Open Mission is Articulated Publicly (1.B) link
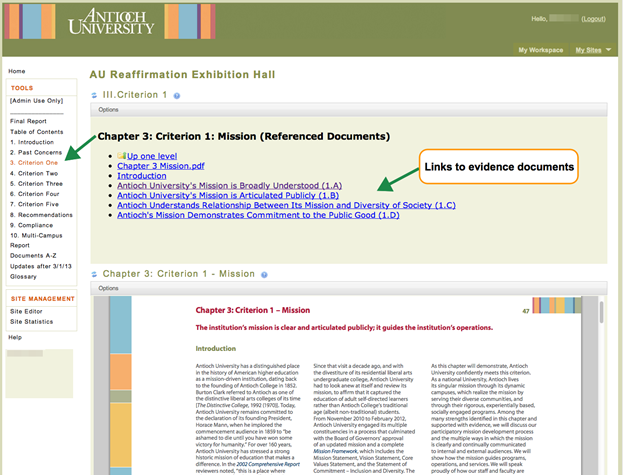623x475 pixels. [228, 195]
